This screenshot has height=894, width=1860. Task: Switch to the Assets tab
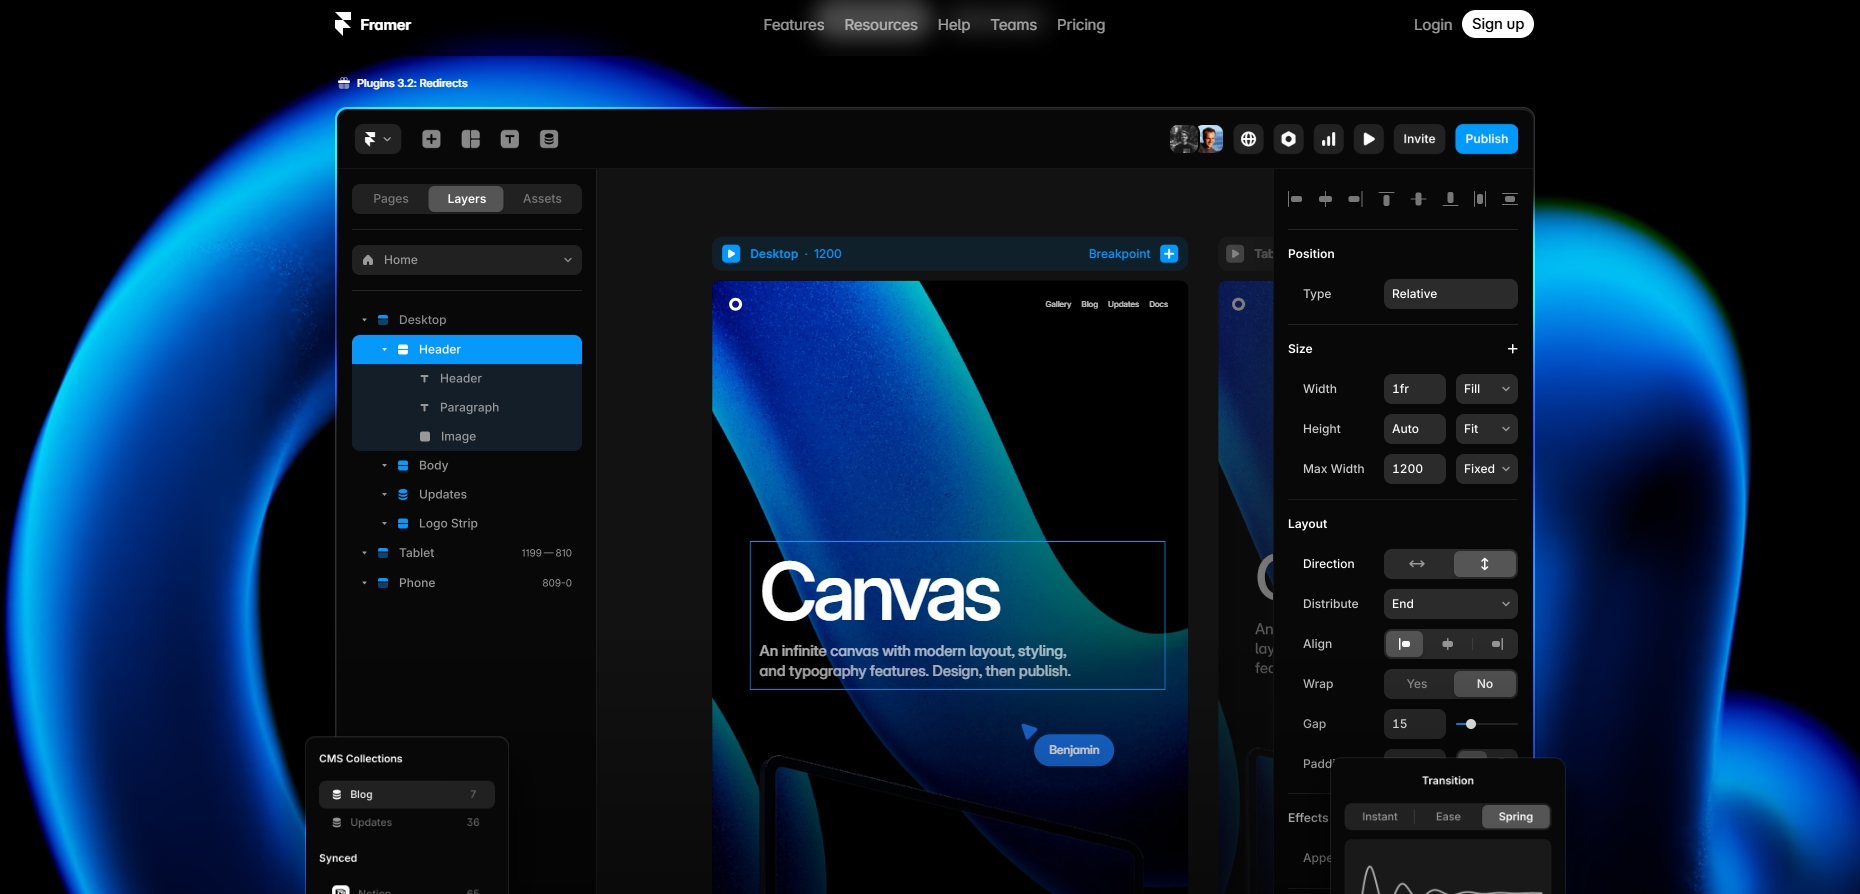[542, 199]
